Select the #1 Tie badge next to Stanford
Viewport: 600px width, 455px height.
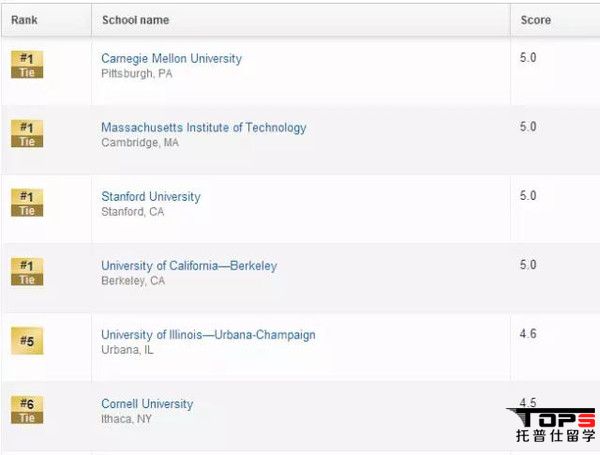(27, 203)
